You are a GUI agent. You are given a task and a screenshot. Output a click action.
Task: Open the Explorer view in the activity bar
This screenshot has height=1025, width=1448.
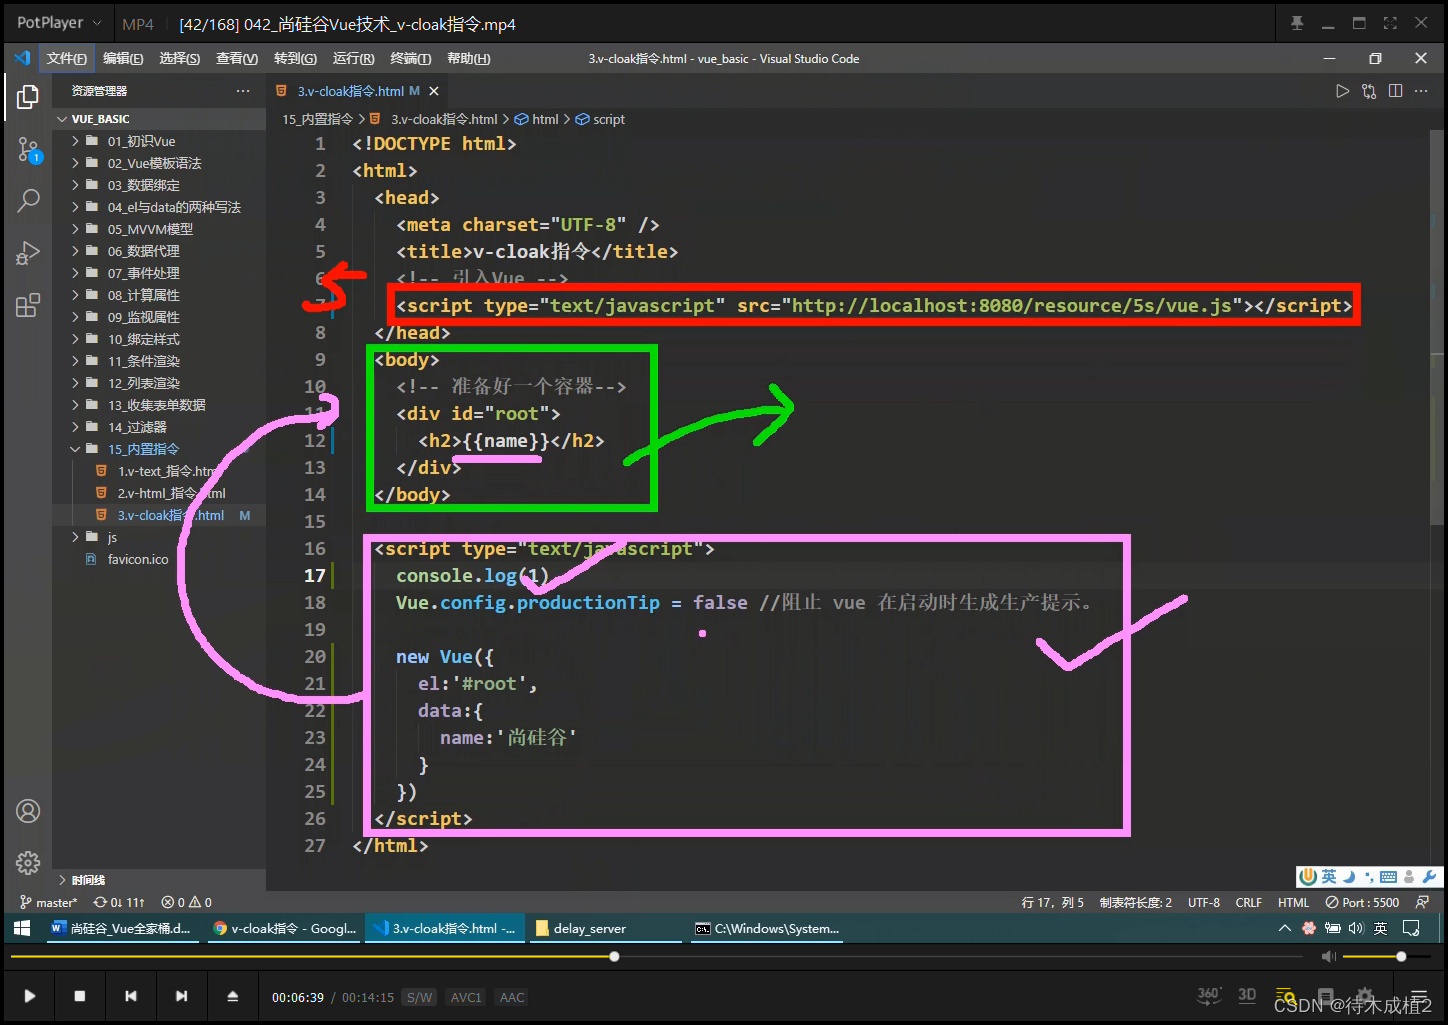click(x=28, y=97)
